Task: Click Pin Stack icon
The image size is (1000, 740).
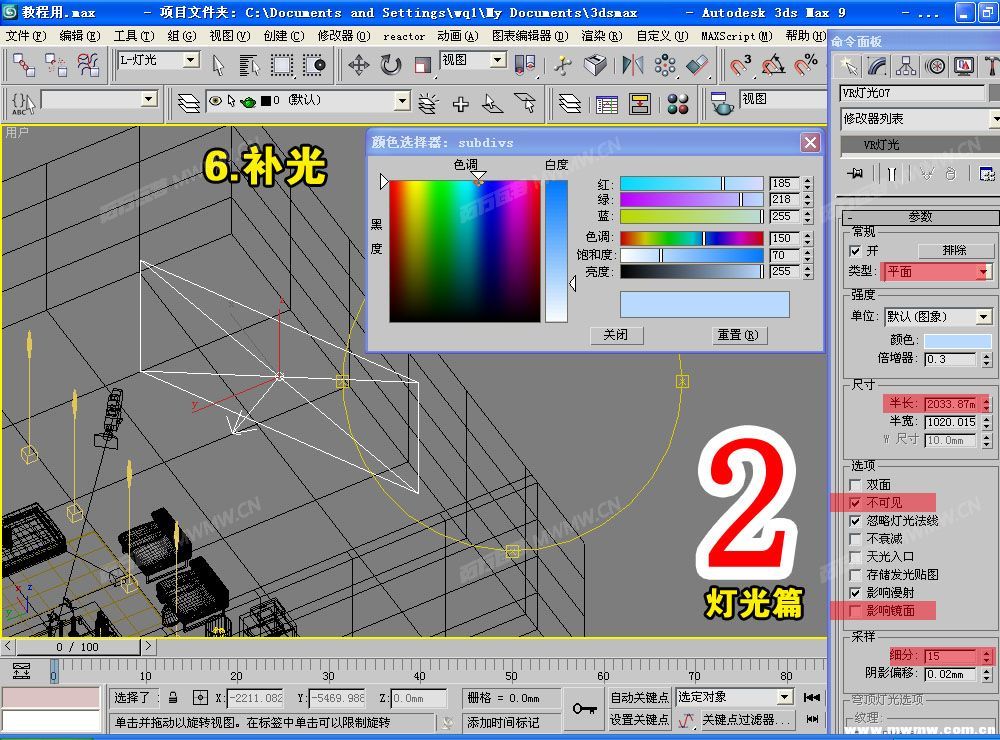Action: pyautogui.click(x=855, y=174)
